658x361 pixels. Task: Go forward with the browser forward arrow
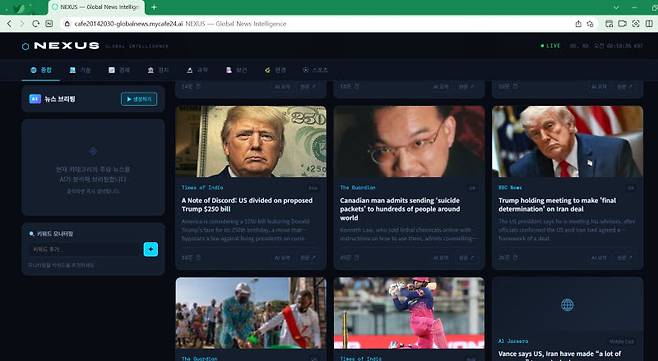pos(22,24)
